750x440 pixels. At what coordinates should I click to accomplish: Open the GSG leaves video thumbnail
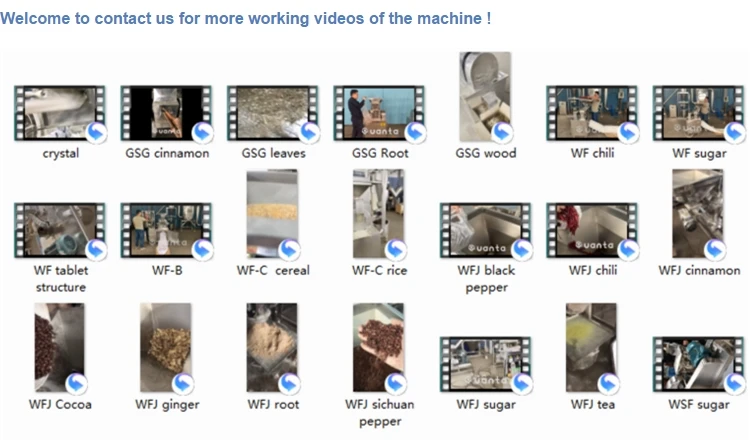273,113
